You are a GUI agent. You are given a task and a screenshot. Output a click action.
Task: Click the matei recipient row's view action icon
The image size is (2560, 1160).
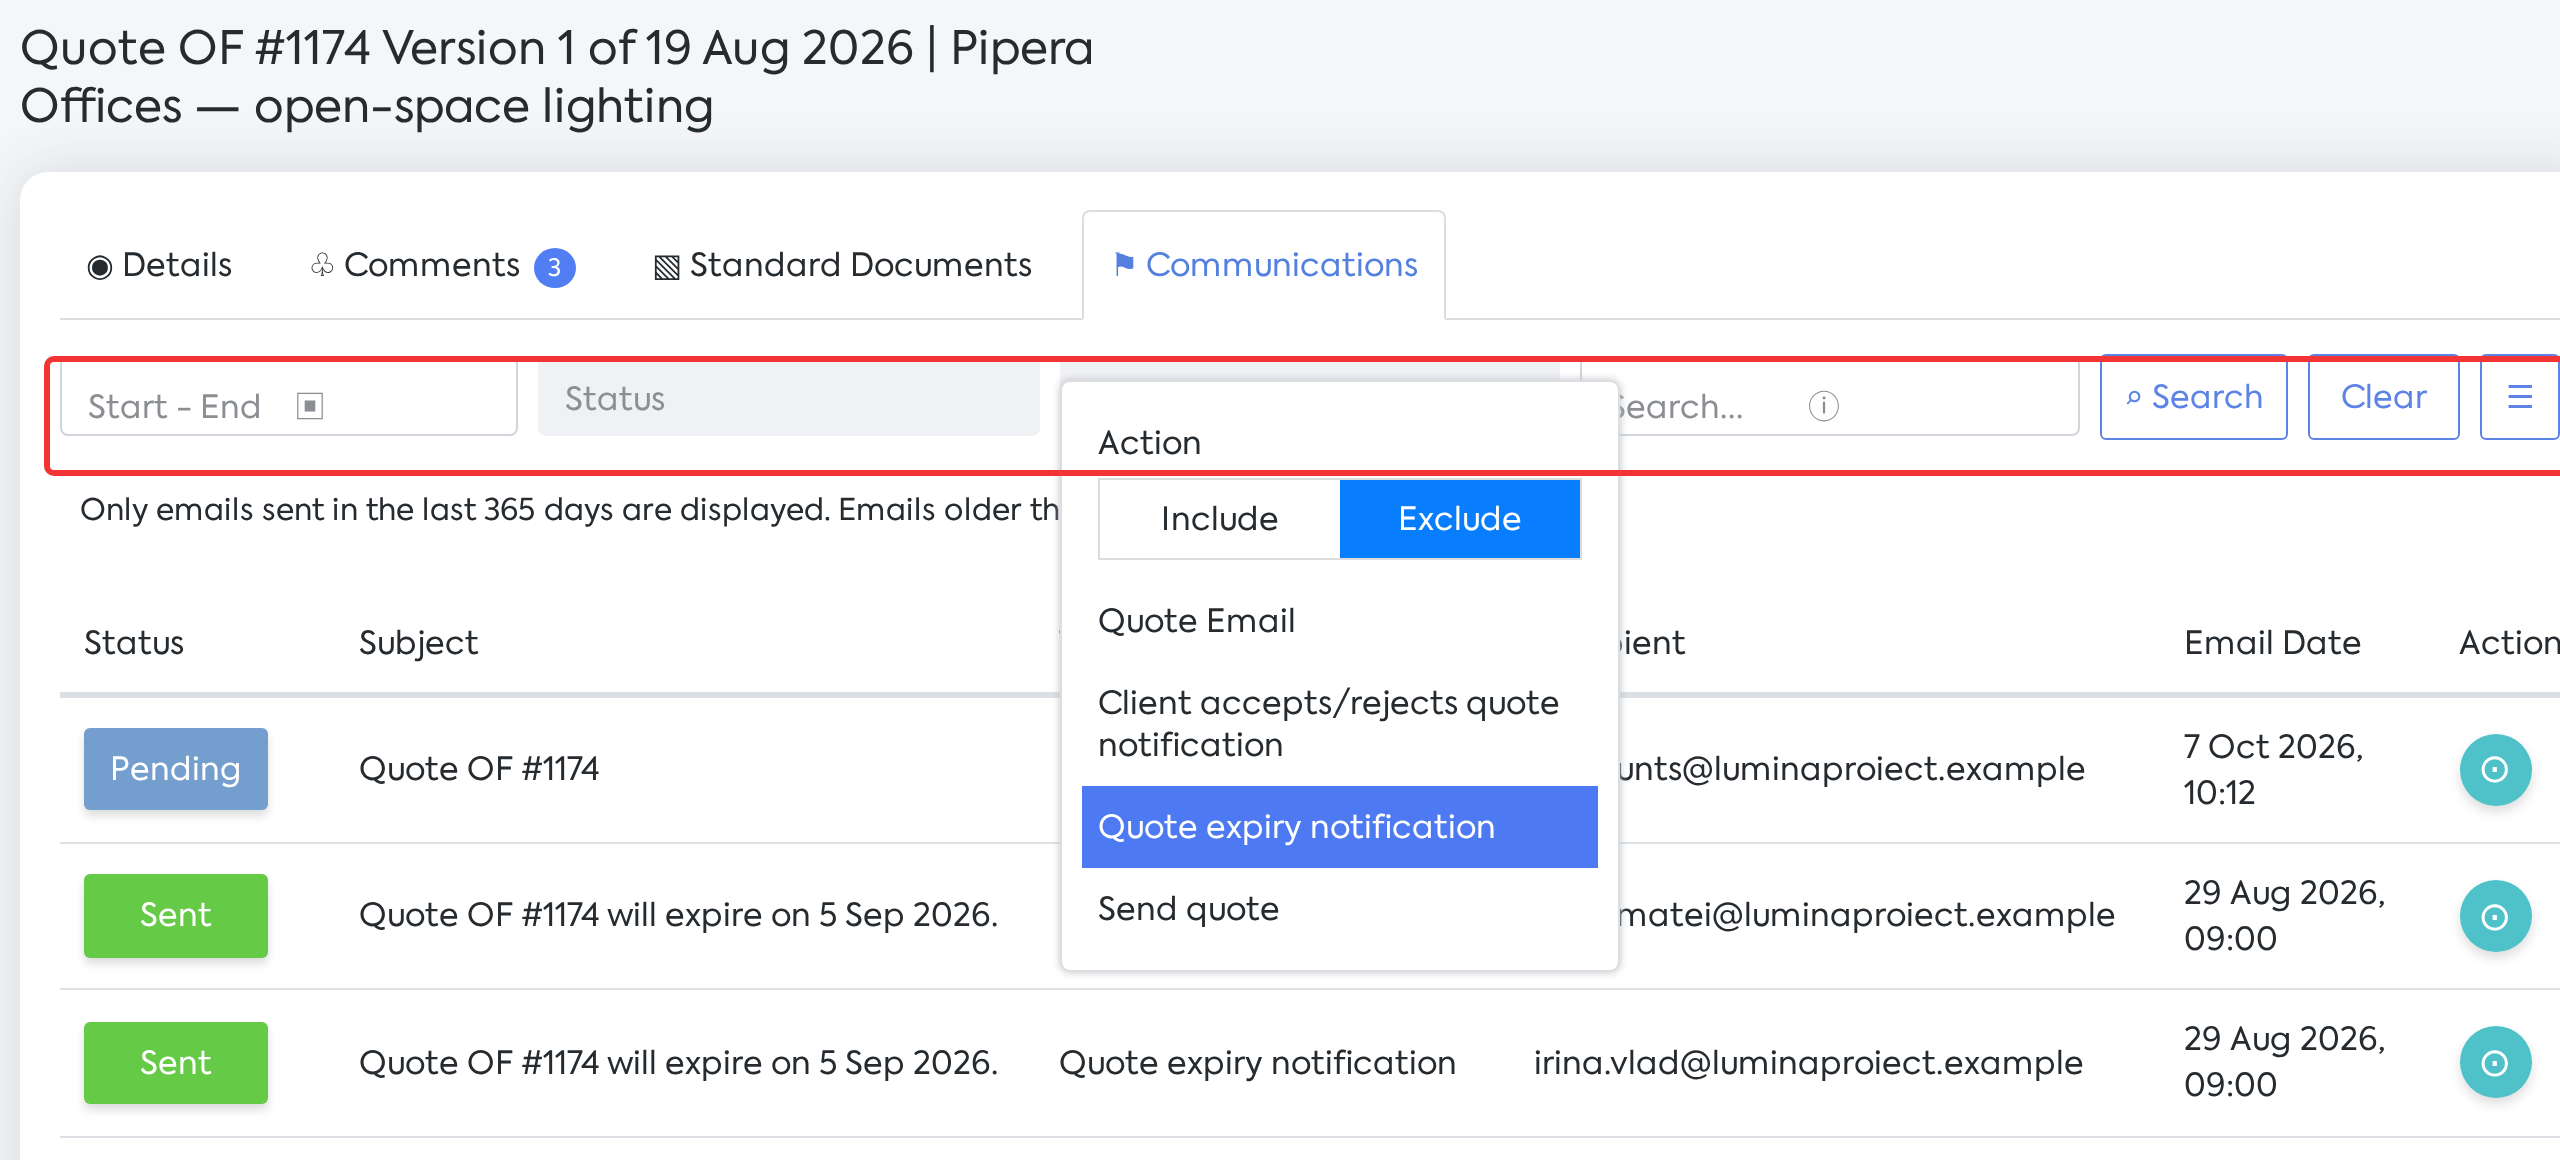point(2495,916)
